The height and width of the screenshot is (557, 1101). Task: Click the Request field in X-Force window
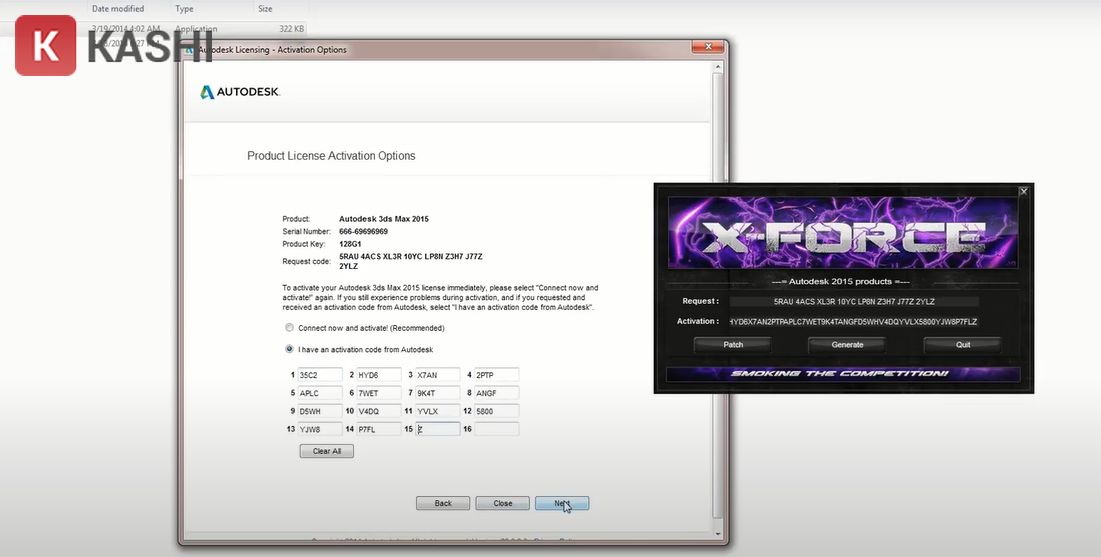point(854,301)
